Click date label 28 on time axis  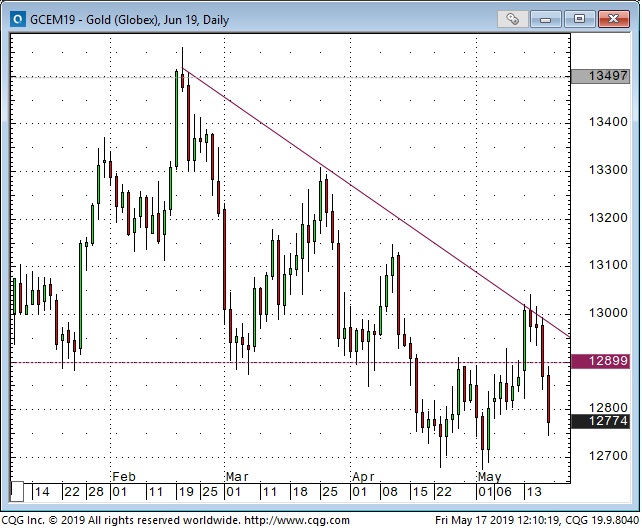click(x=96, y=492)
